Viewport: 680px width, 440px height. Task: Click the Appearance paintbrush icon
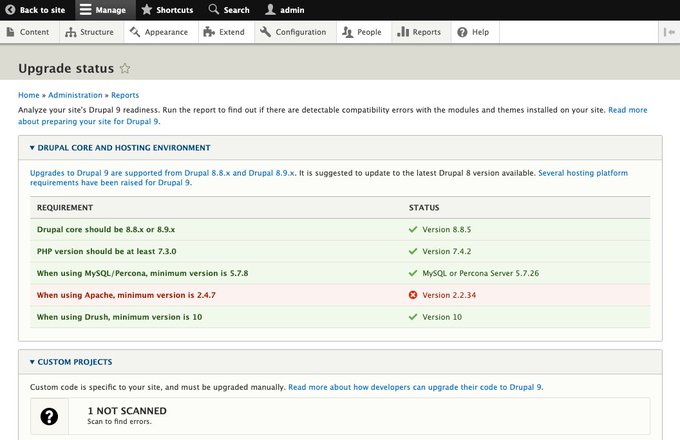135,32
